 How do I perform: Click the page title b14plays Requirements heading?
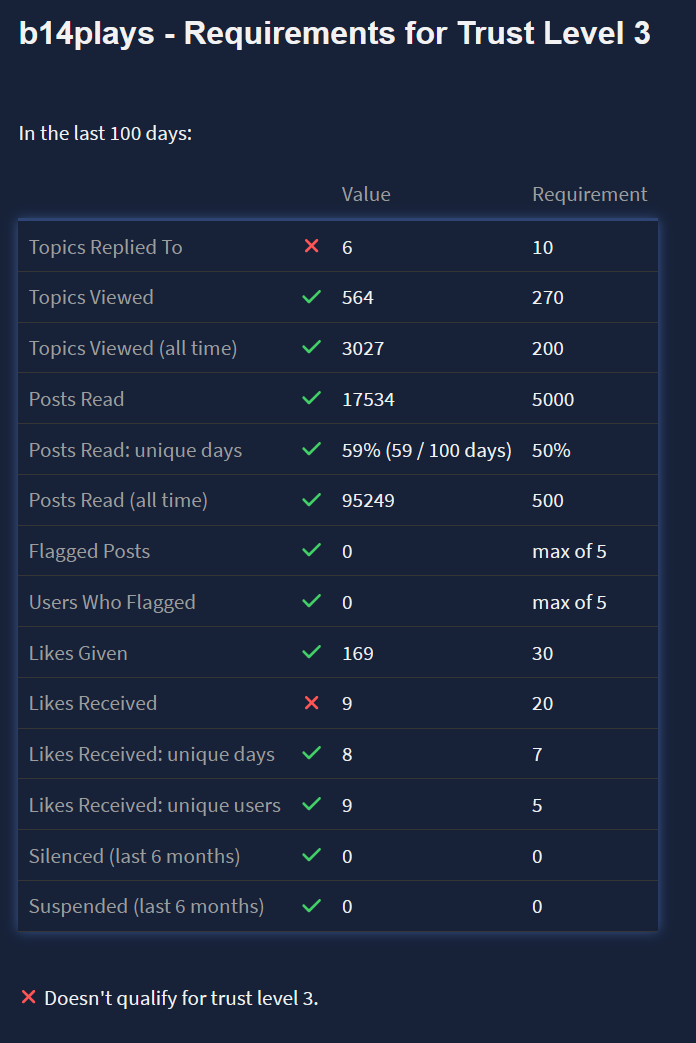pos(335,34)
